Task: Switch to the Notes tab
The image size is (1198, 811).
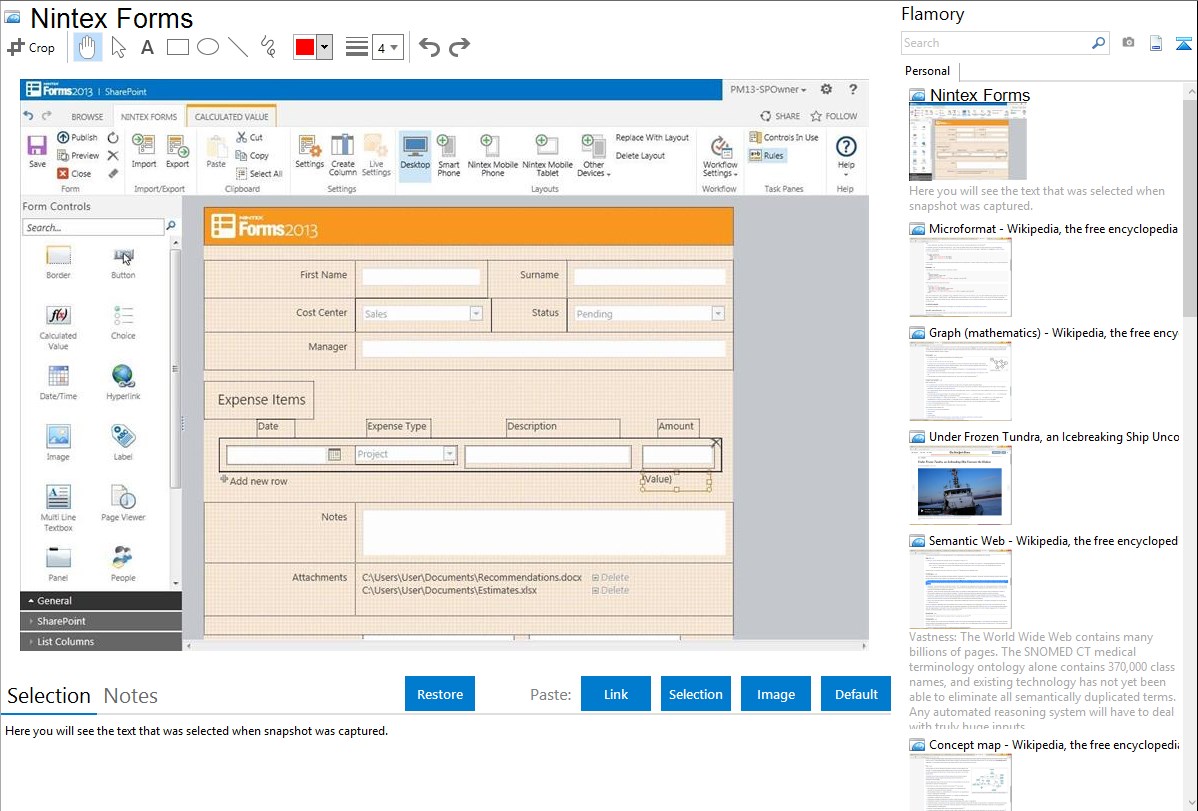Action: point(131,696)
